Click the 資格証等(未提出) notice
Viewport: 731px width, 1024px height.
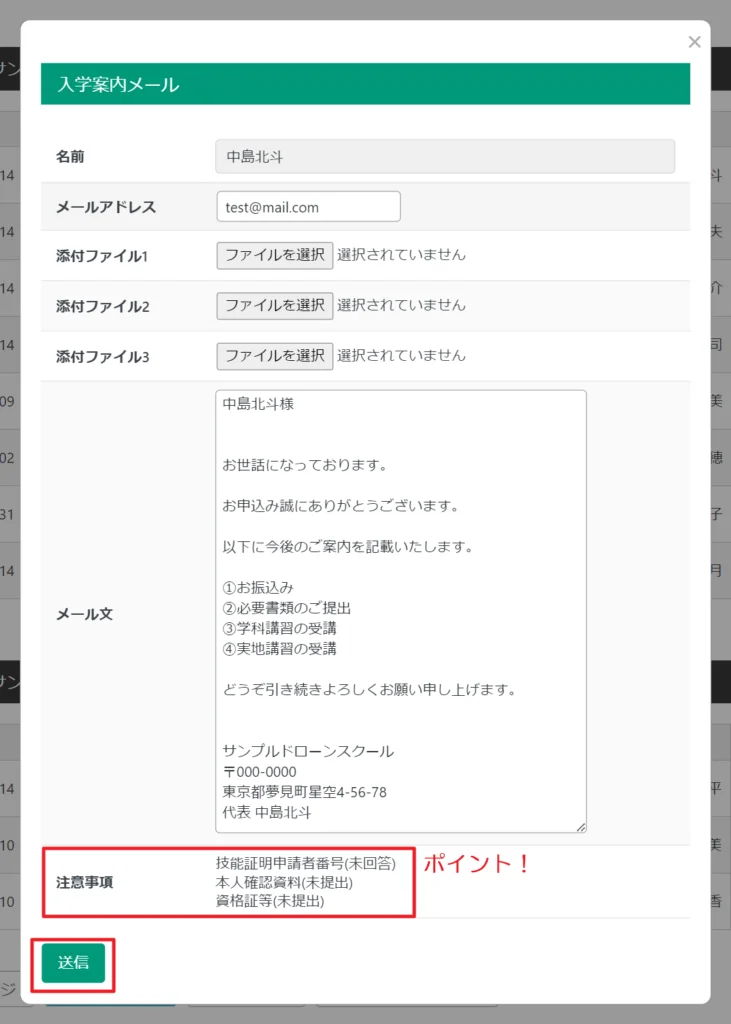[270, 901]
